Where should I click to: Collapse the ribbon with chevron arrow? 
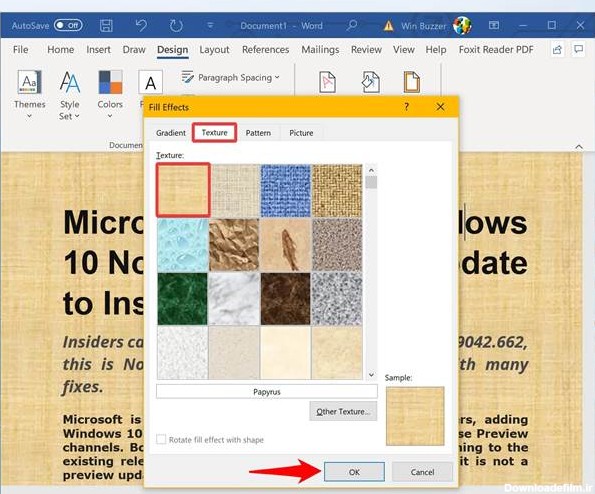579,146
